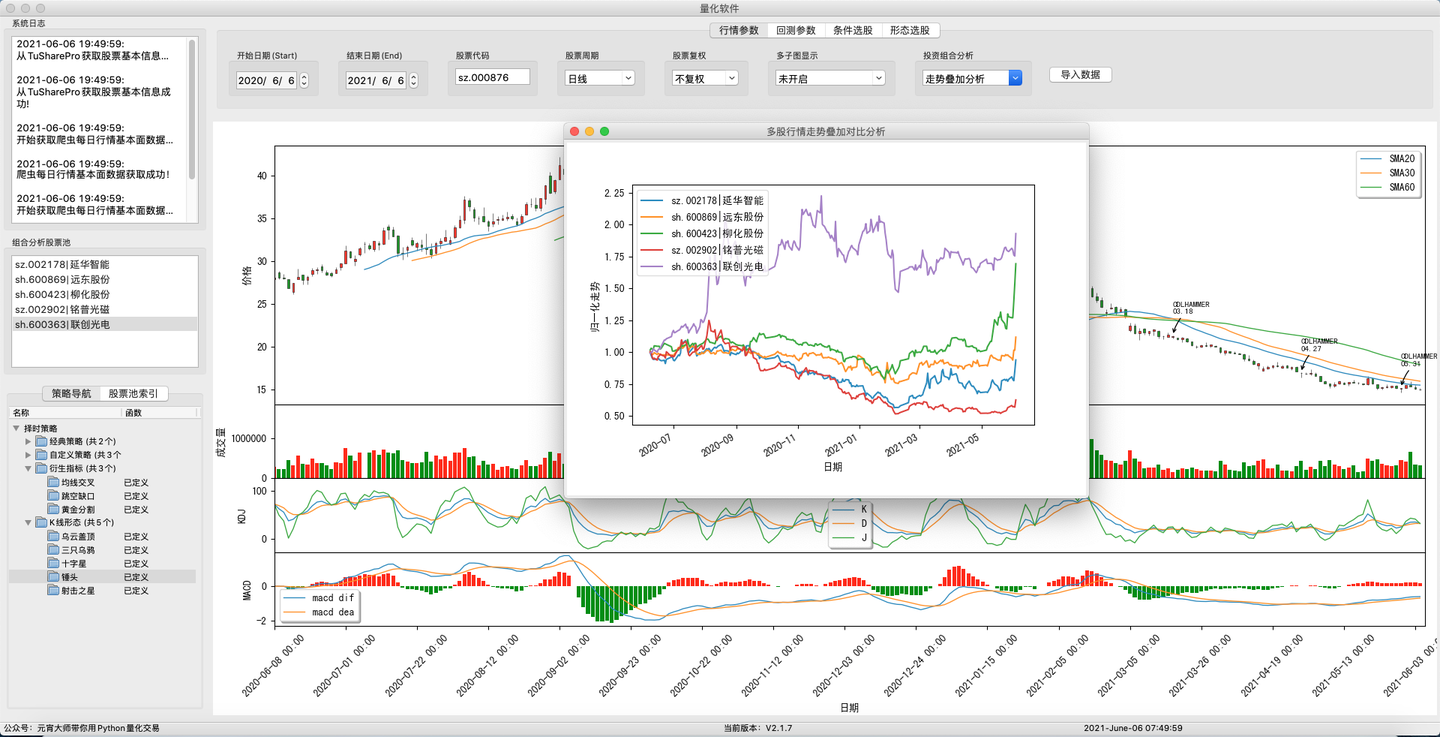Click the 系统日志 scrollbar

[x=192, y=110]
